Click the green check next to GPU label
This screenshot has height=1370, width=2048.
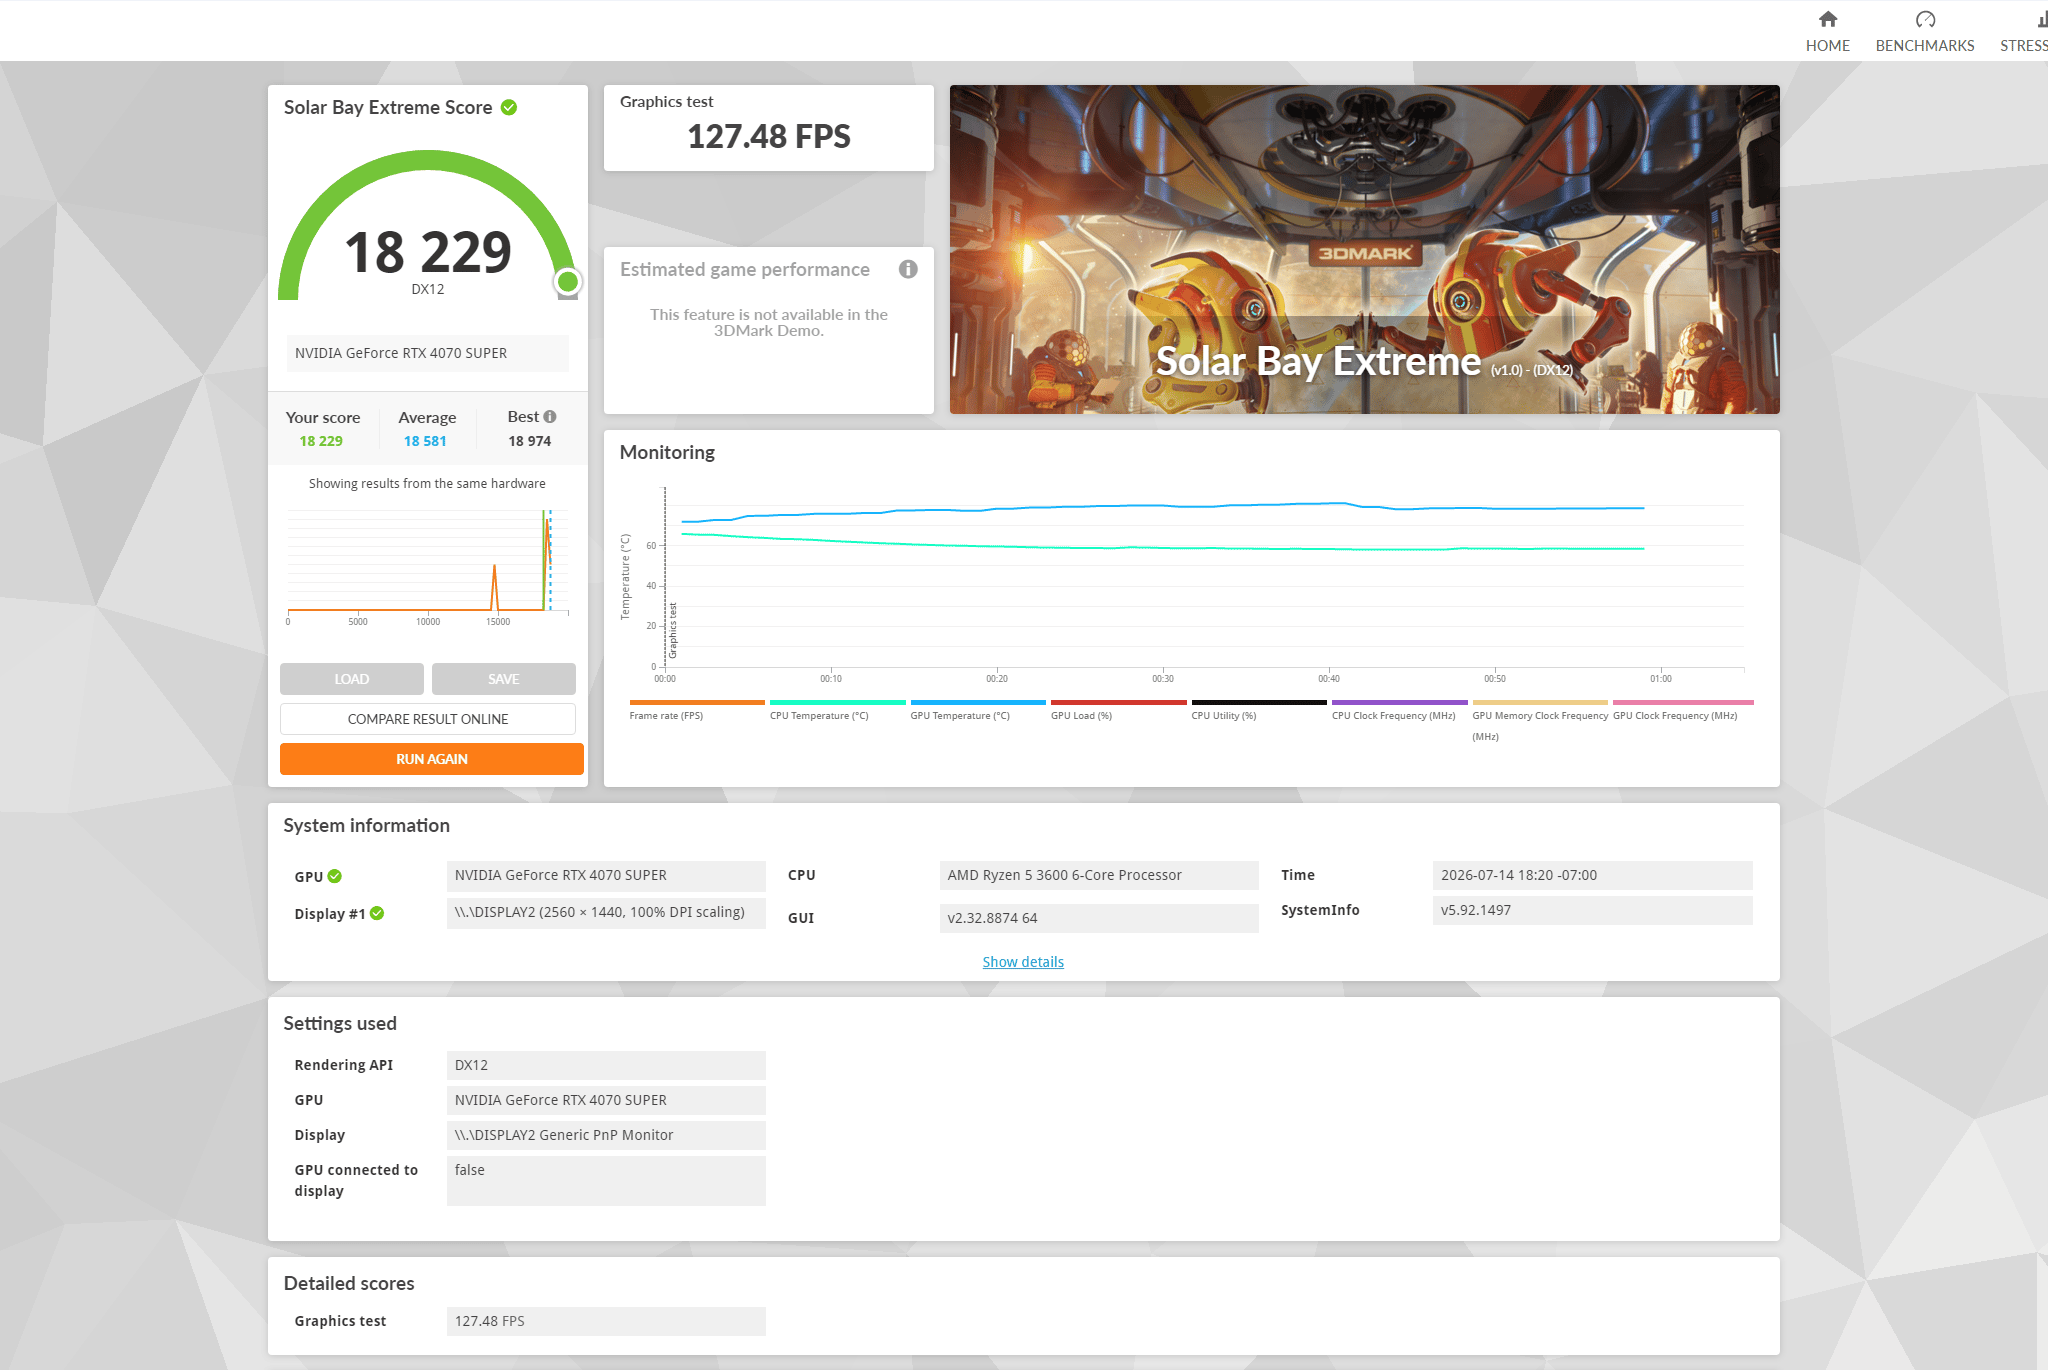[335, 876]
